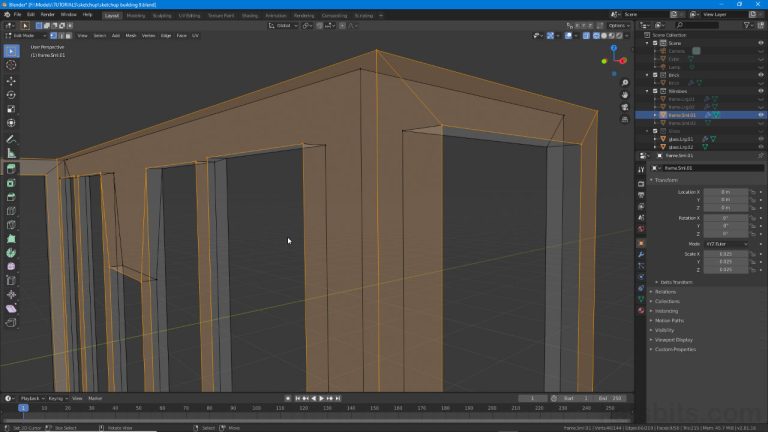Expand the Relations panel
The height and width of the screenshot is (432, 768).
pos(663,292)
